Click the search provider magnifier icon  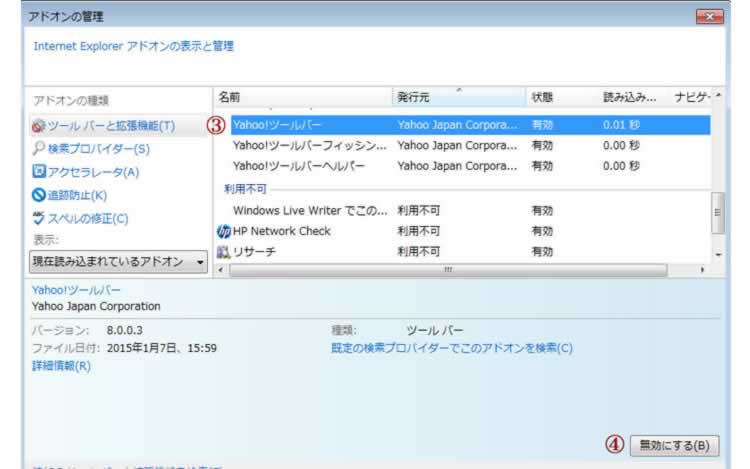coord(38,149)
